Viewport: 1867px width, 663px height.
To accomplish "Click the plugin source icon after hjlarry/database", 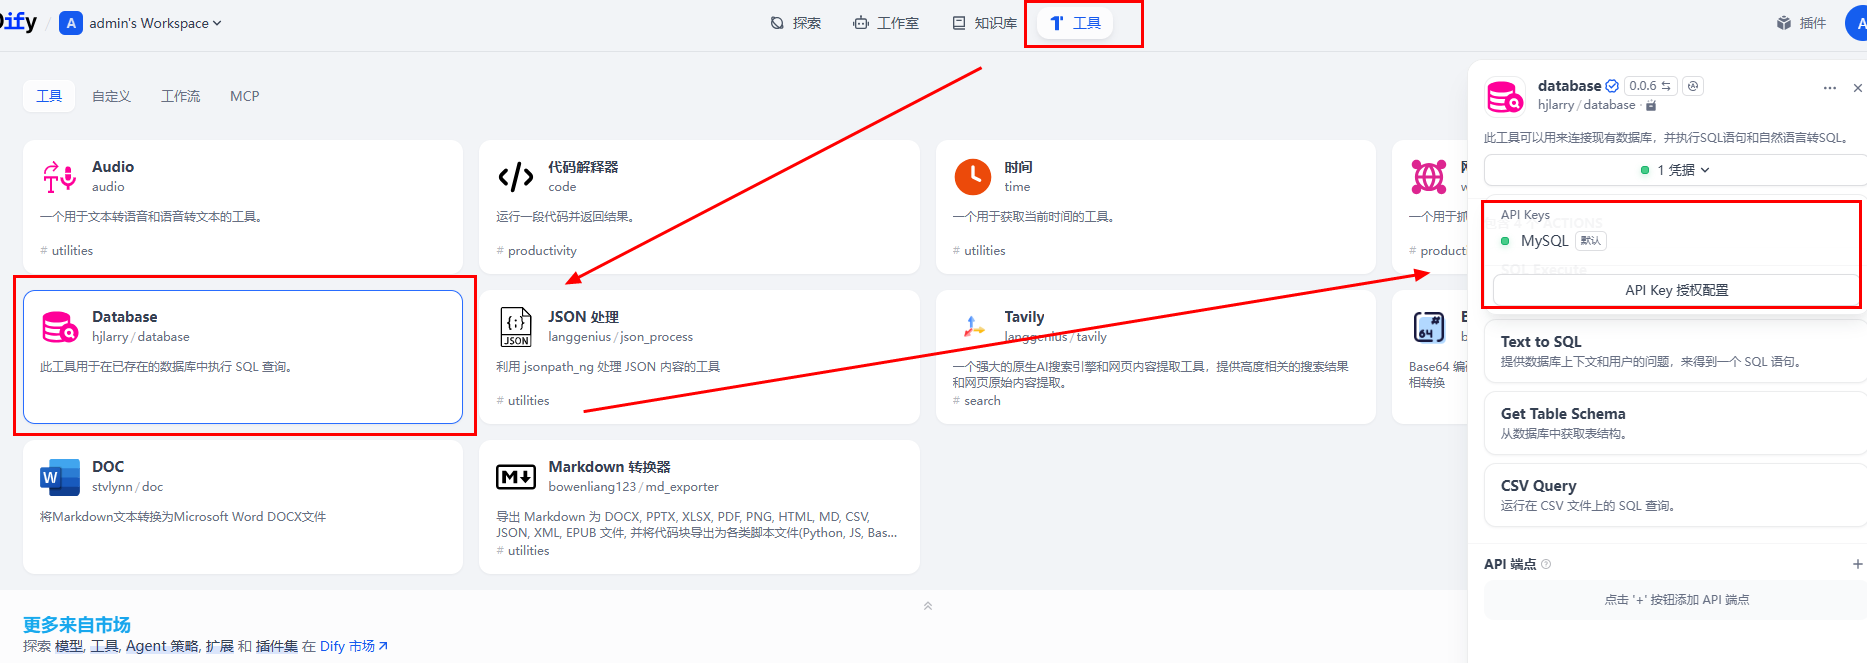I will point(1651,105).
